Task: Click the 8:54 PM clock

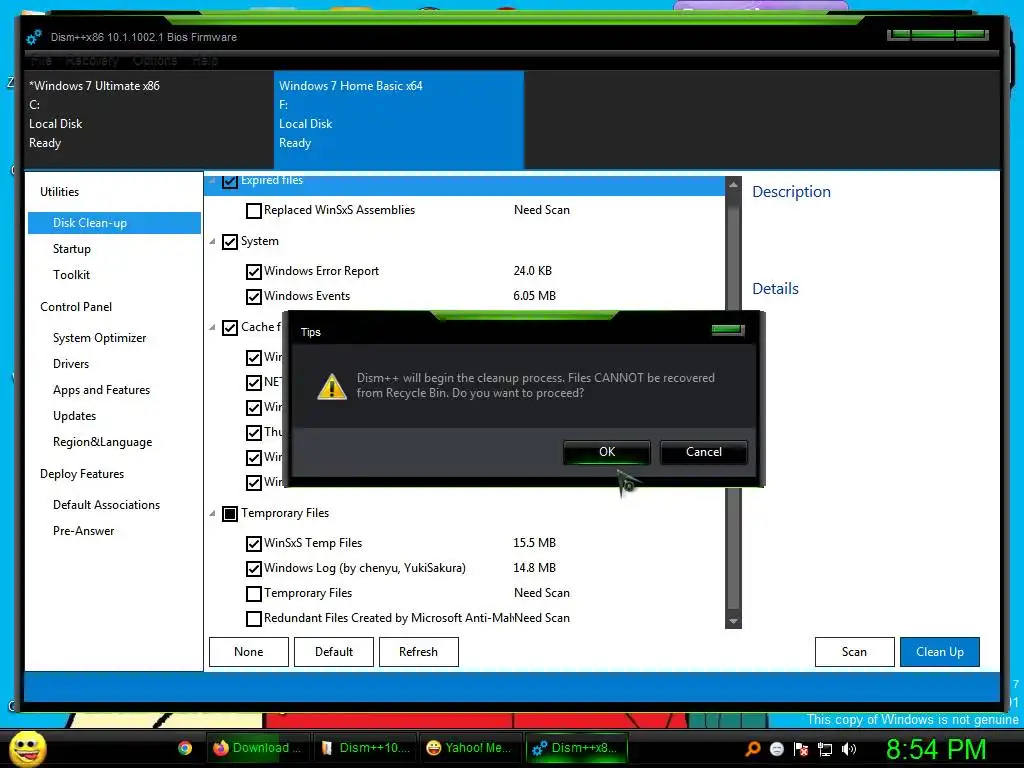Action: 936,748
